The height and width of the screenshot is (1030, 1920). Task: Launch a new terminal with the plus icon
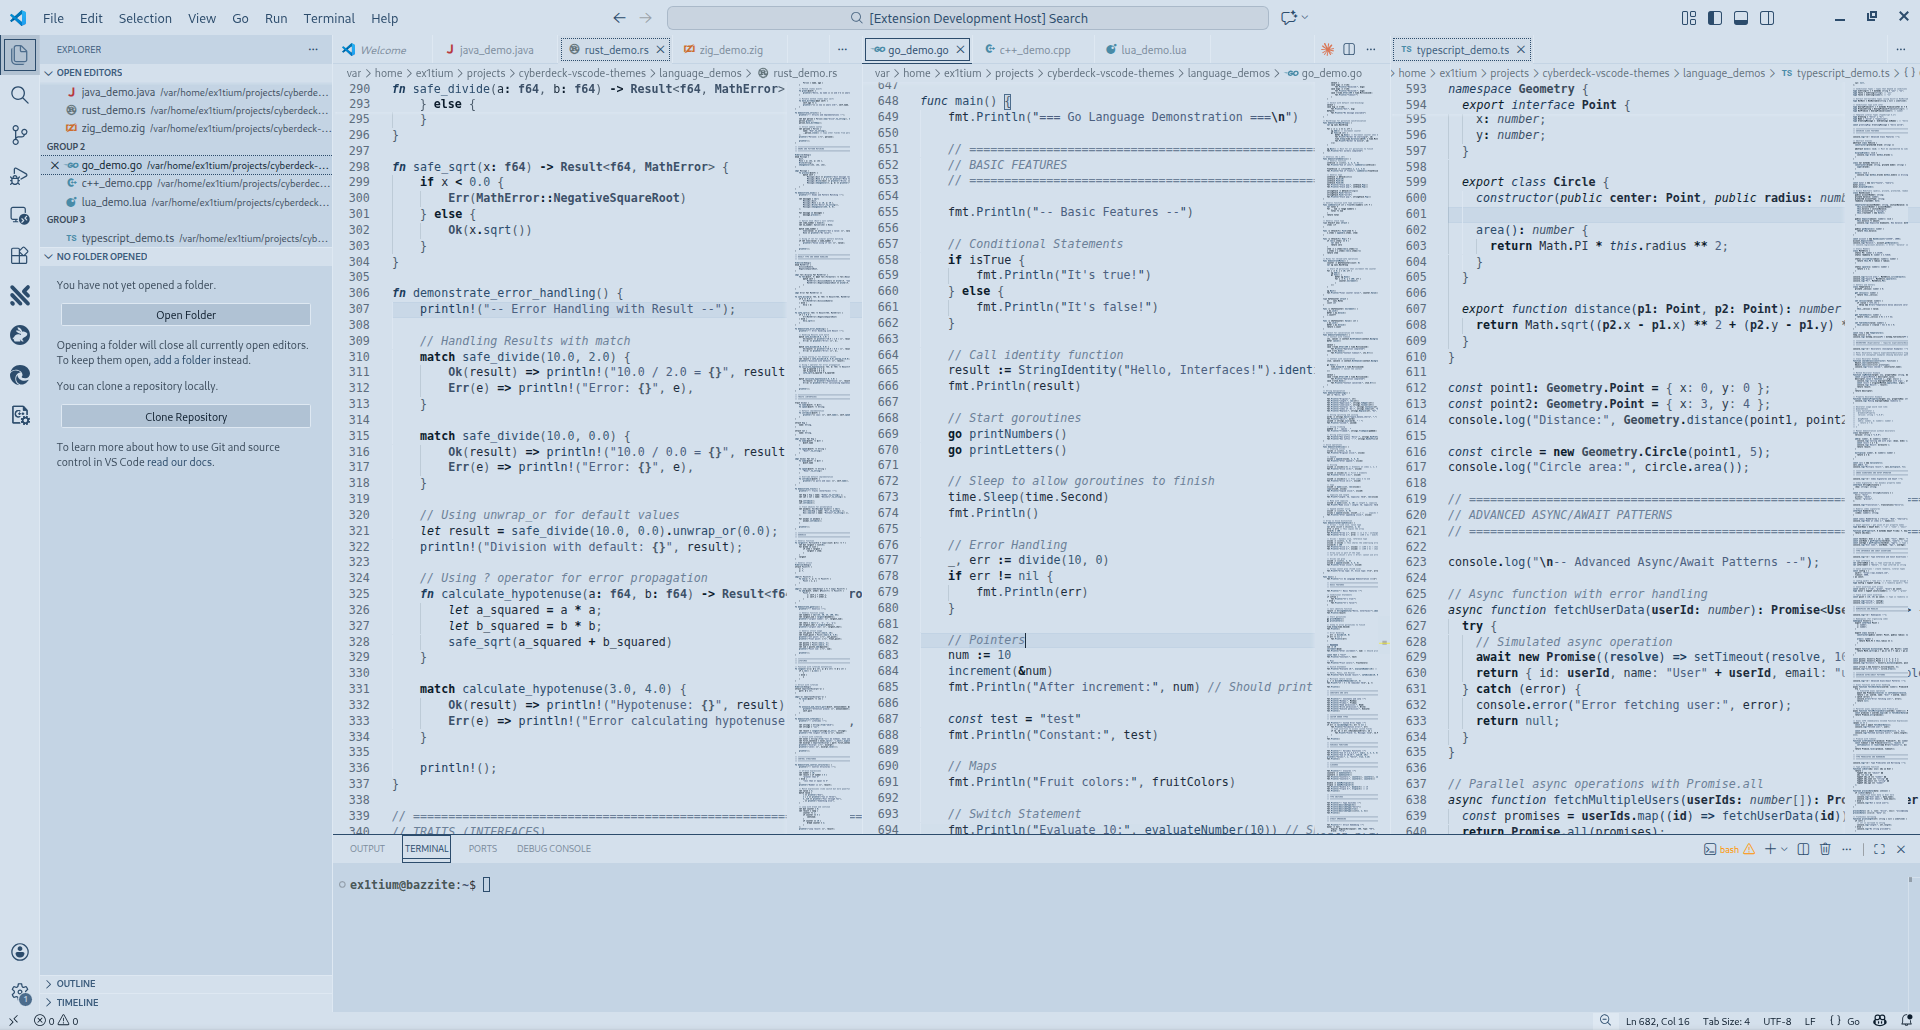click(1770, 849)
